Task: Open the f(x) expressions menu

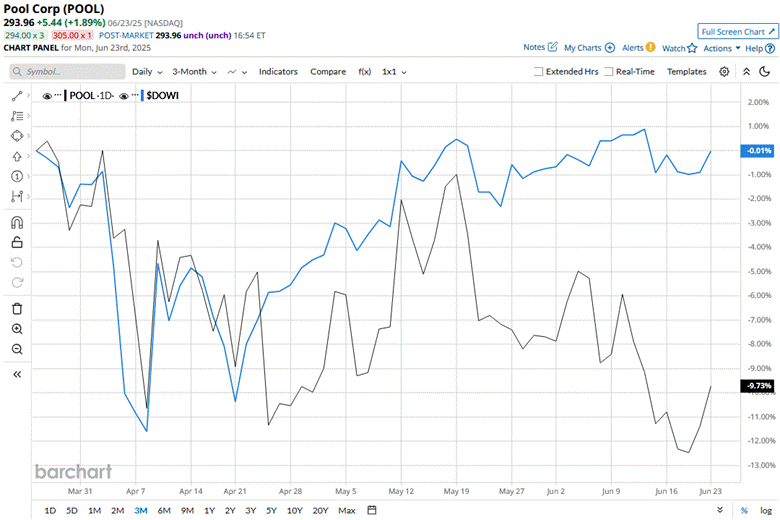Action: 365,72
